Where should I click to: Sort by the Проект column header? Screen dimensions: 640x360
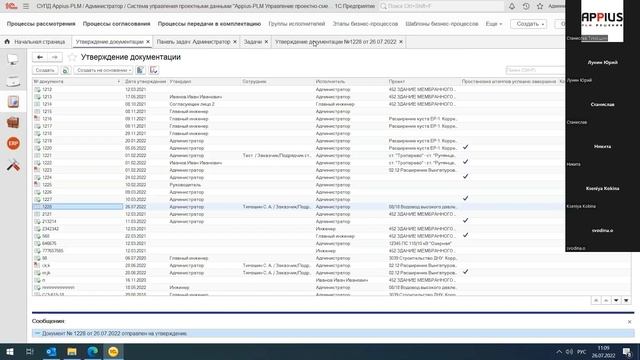[424, 82]
